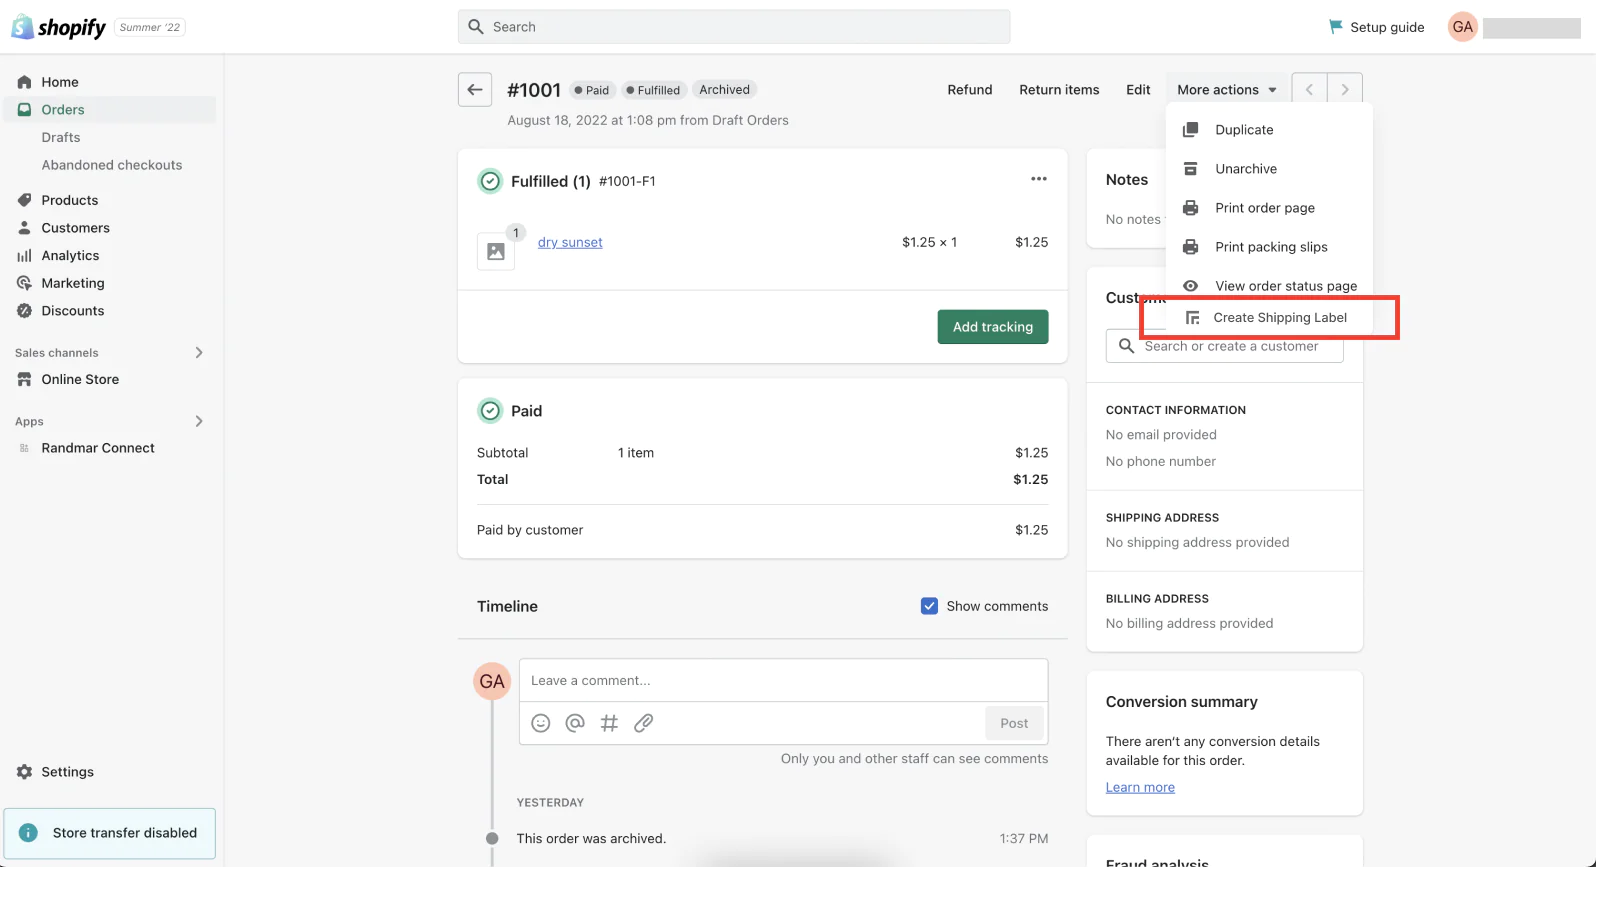Go to the next order arrow
The image size is (1600, 900).
[1345, 90]
